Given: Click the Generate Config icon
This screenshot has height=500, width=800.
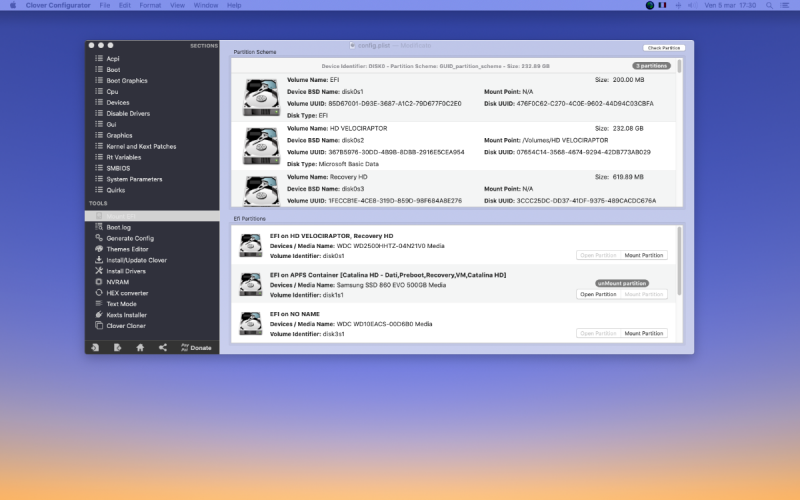Looking at the screenshot, I should coord(99,238).
